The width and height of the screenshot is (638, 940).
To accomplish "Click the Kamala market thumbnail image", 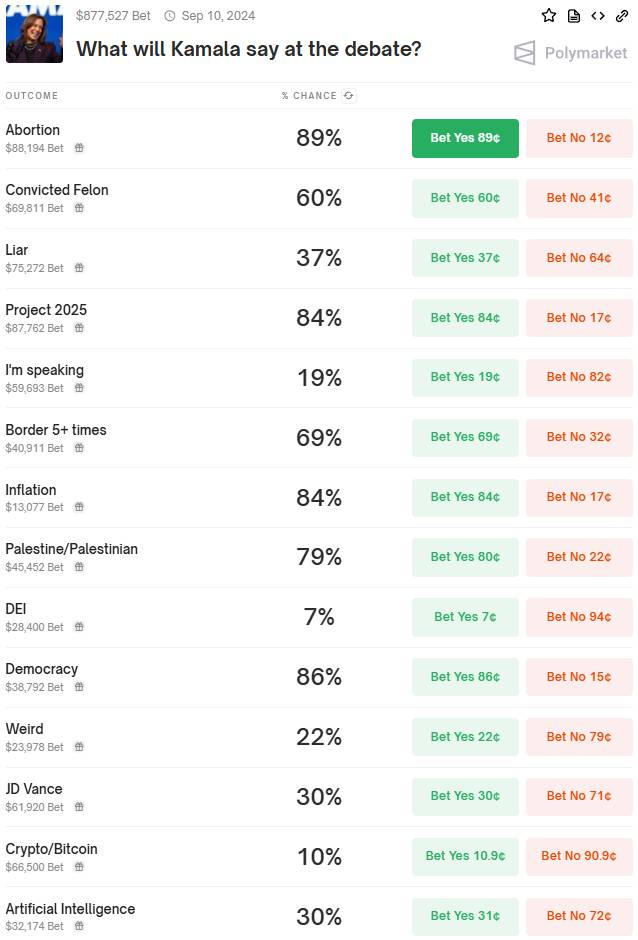I will 34,34.
